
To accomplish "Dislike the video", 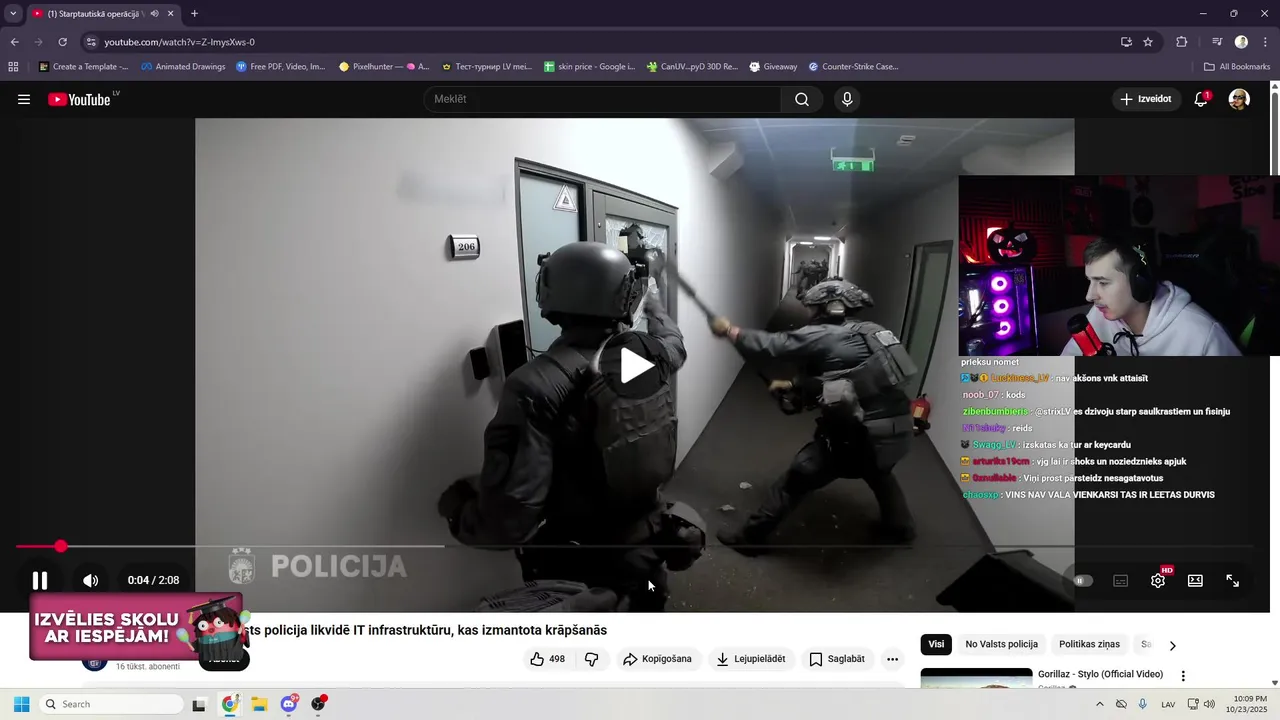I will 591,659.
